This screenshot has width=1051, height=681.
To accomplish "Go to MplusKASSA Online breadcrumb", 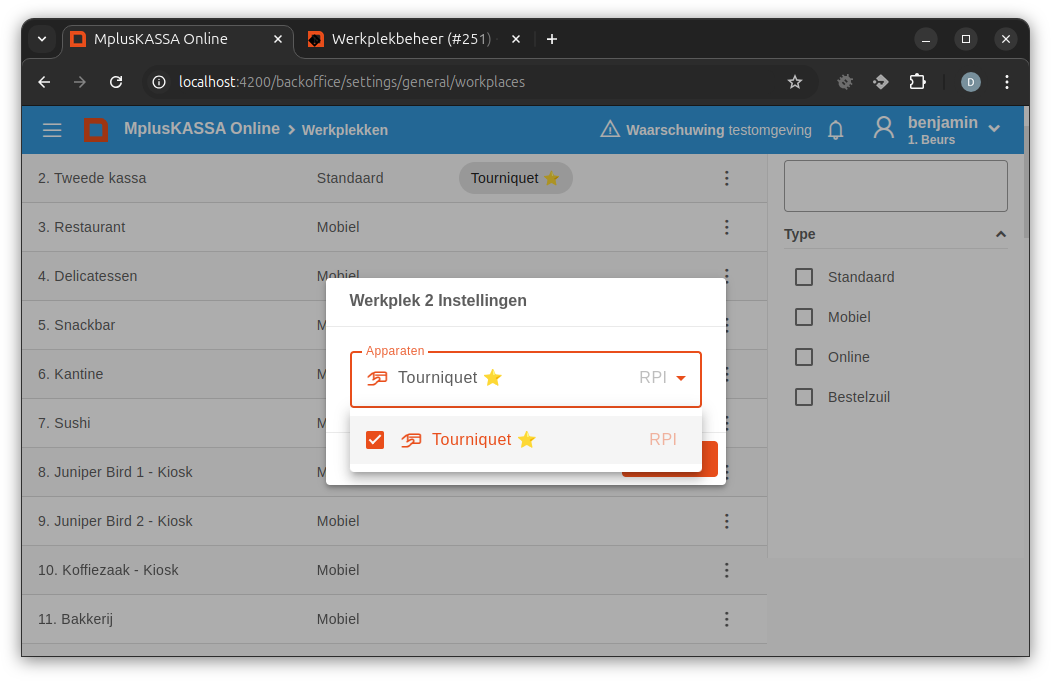I will (x=202, y=129).
